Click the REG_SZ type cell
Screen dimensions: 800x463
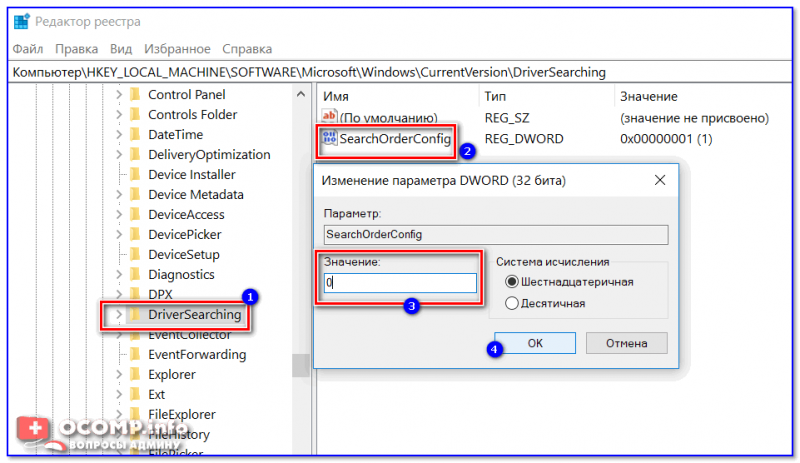coord(507,118)
